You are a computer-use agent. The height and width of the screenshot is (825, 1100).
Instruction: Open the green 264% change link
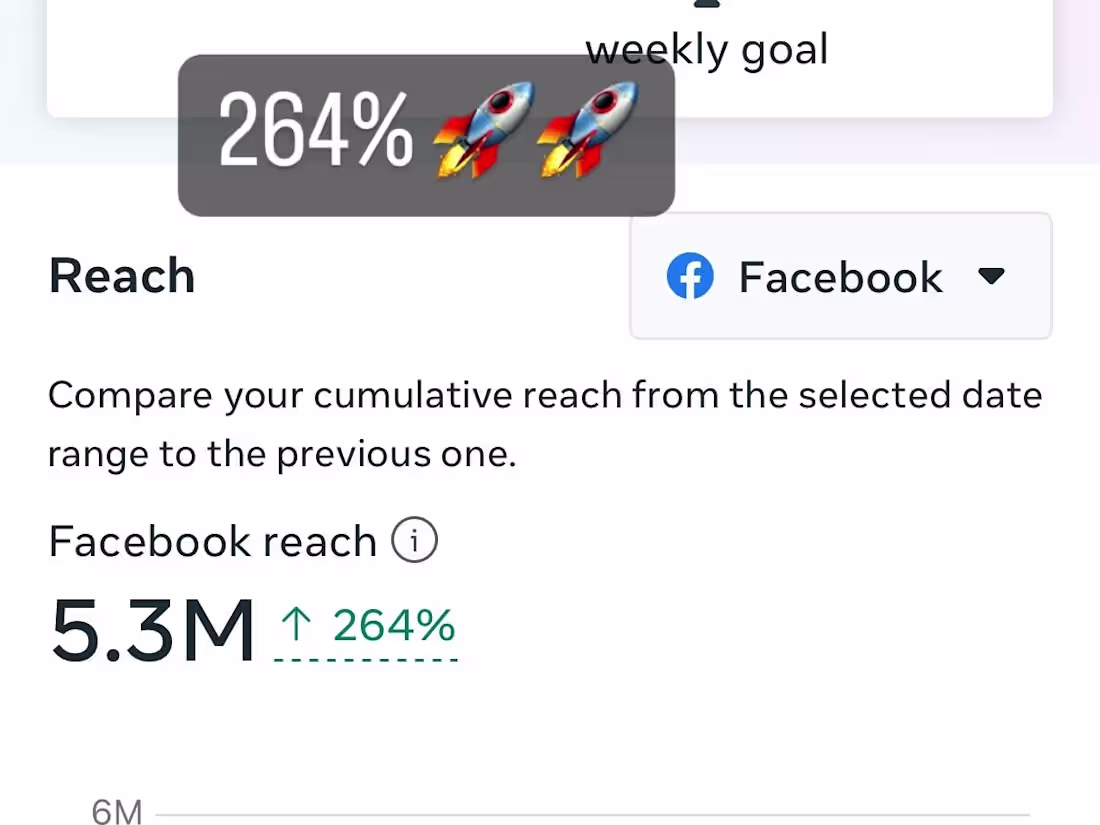393,627
